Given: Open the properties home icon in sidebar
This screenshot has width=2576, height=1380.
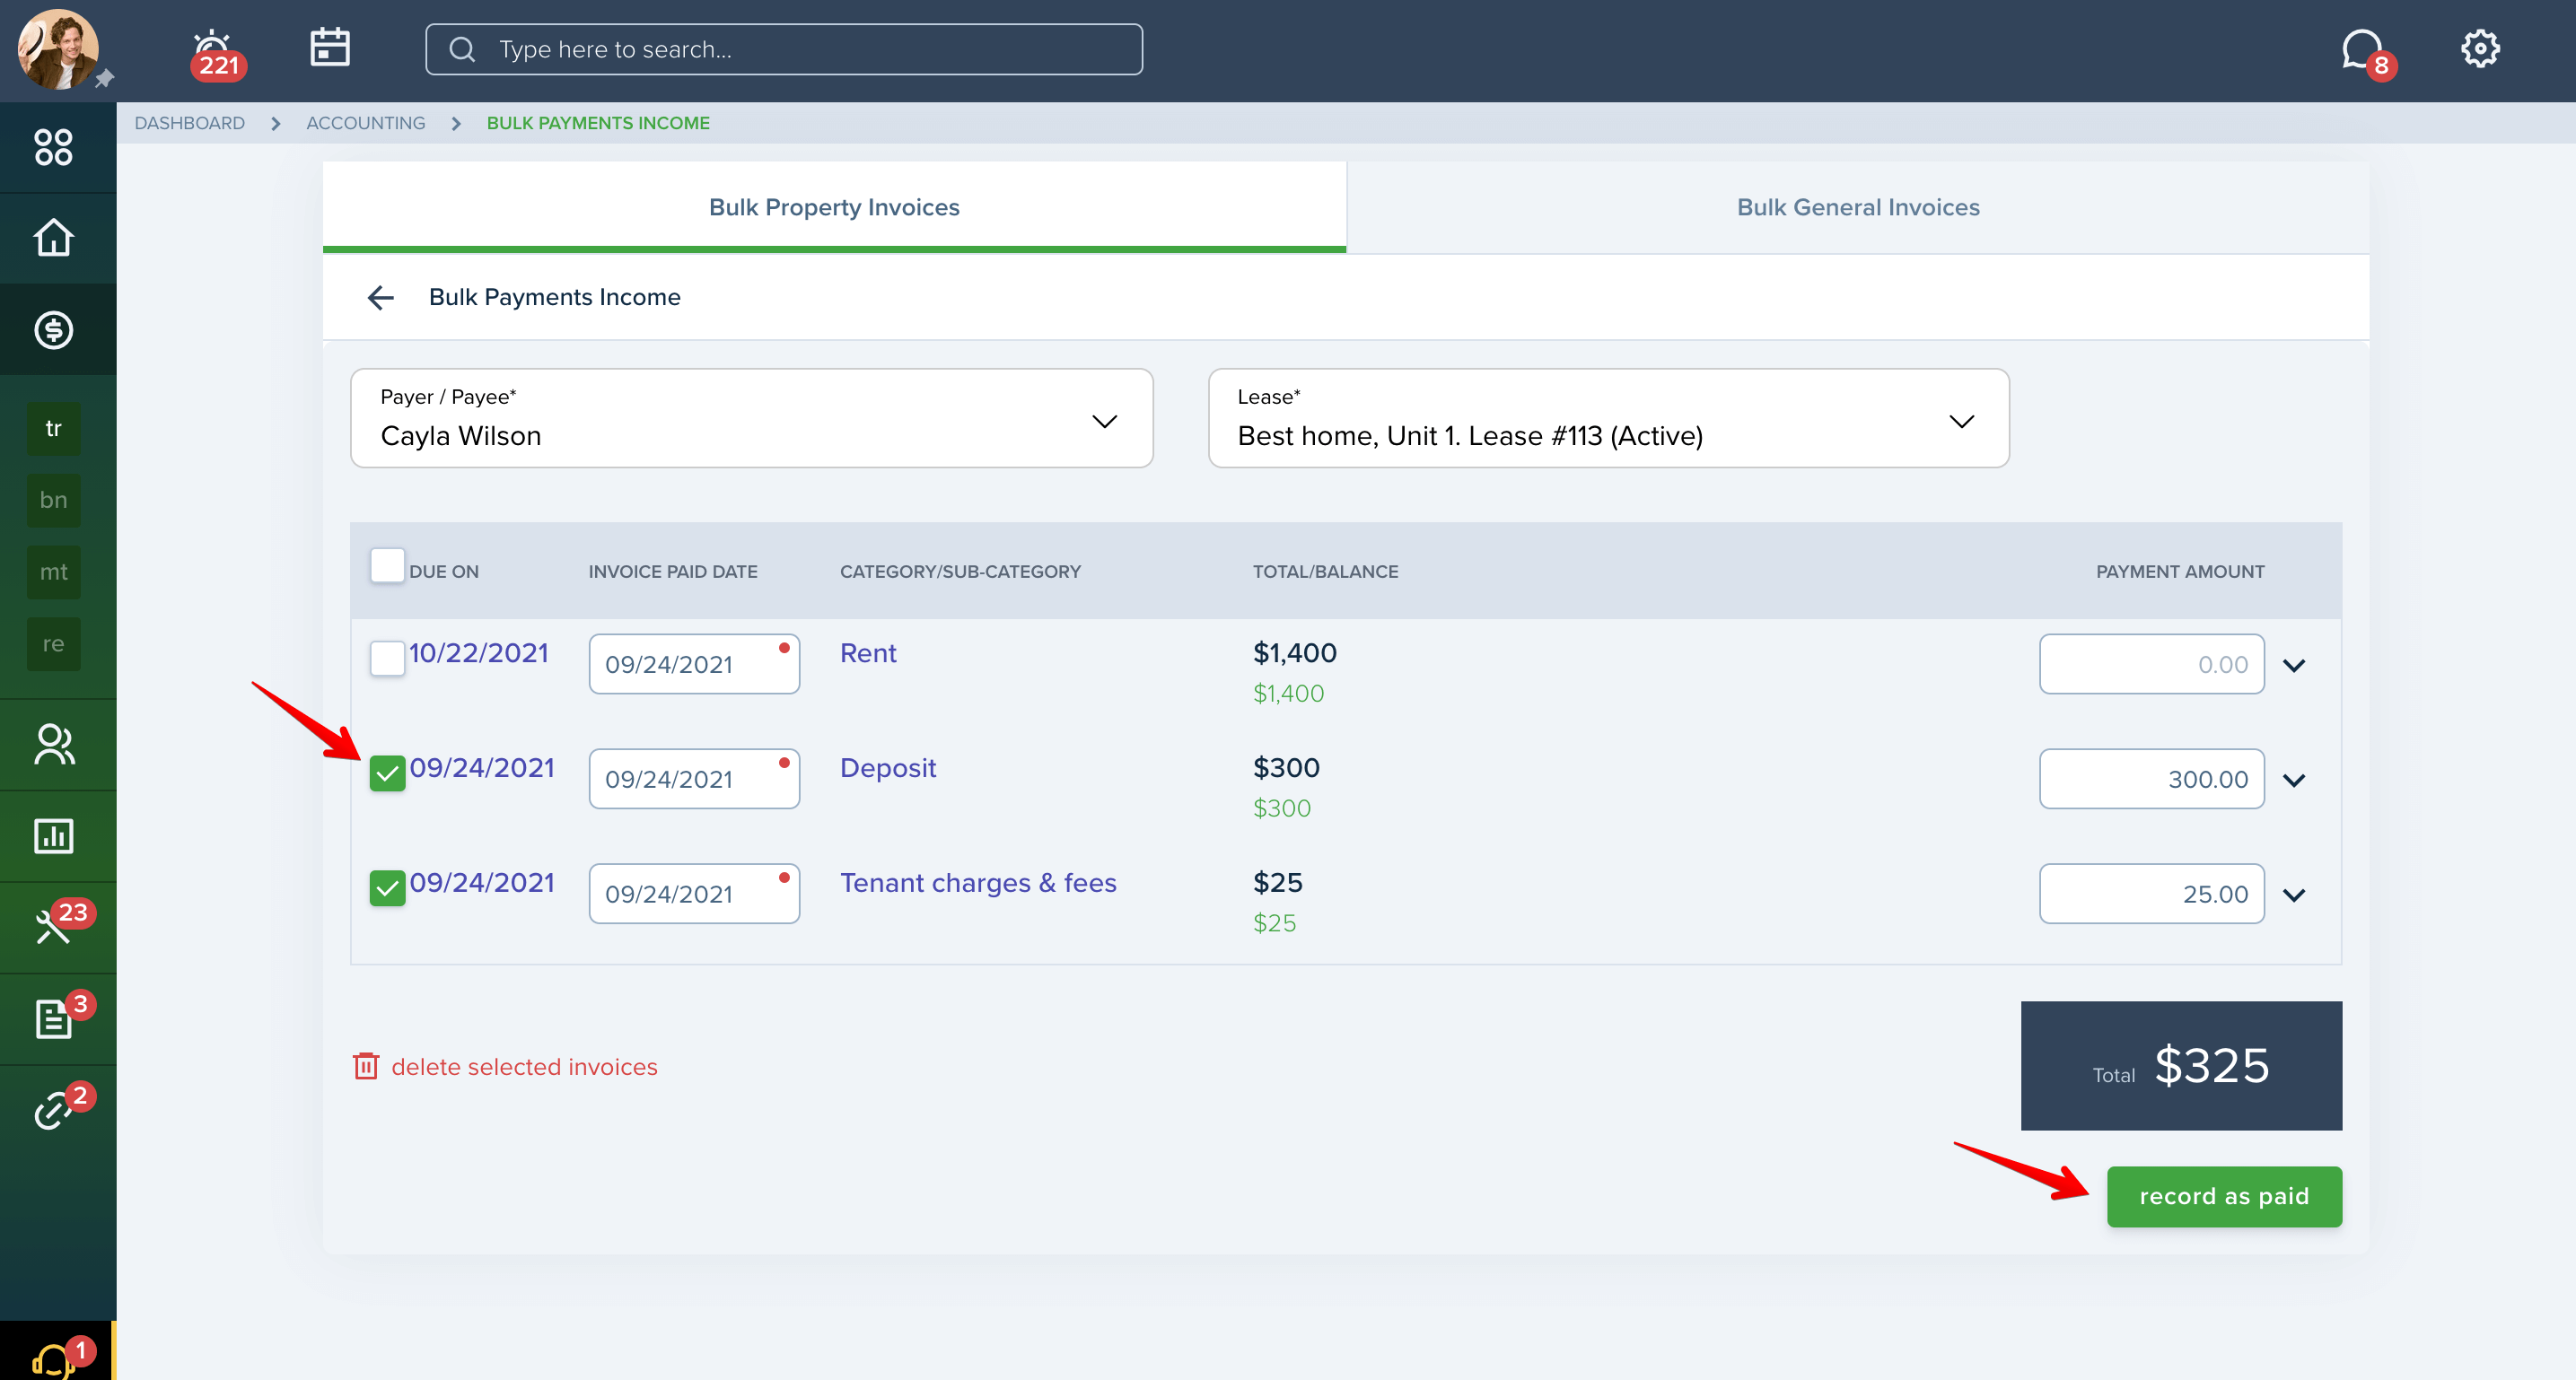Looking at the screenshot, I should pyautogui.click(x=53, y=238).
